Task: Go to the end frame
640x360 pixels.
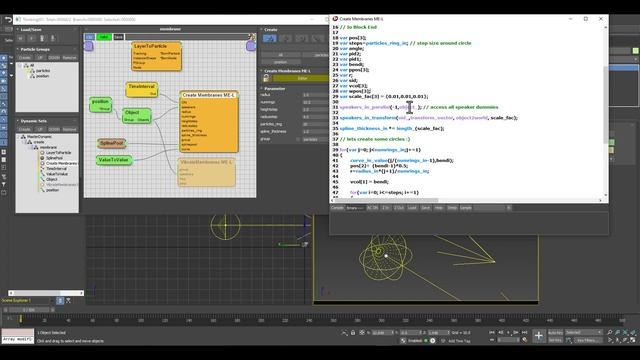Action: click(x=524, y=332)
